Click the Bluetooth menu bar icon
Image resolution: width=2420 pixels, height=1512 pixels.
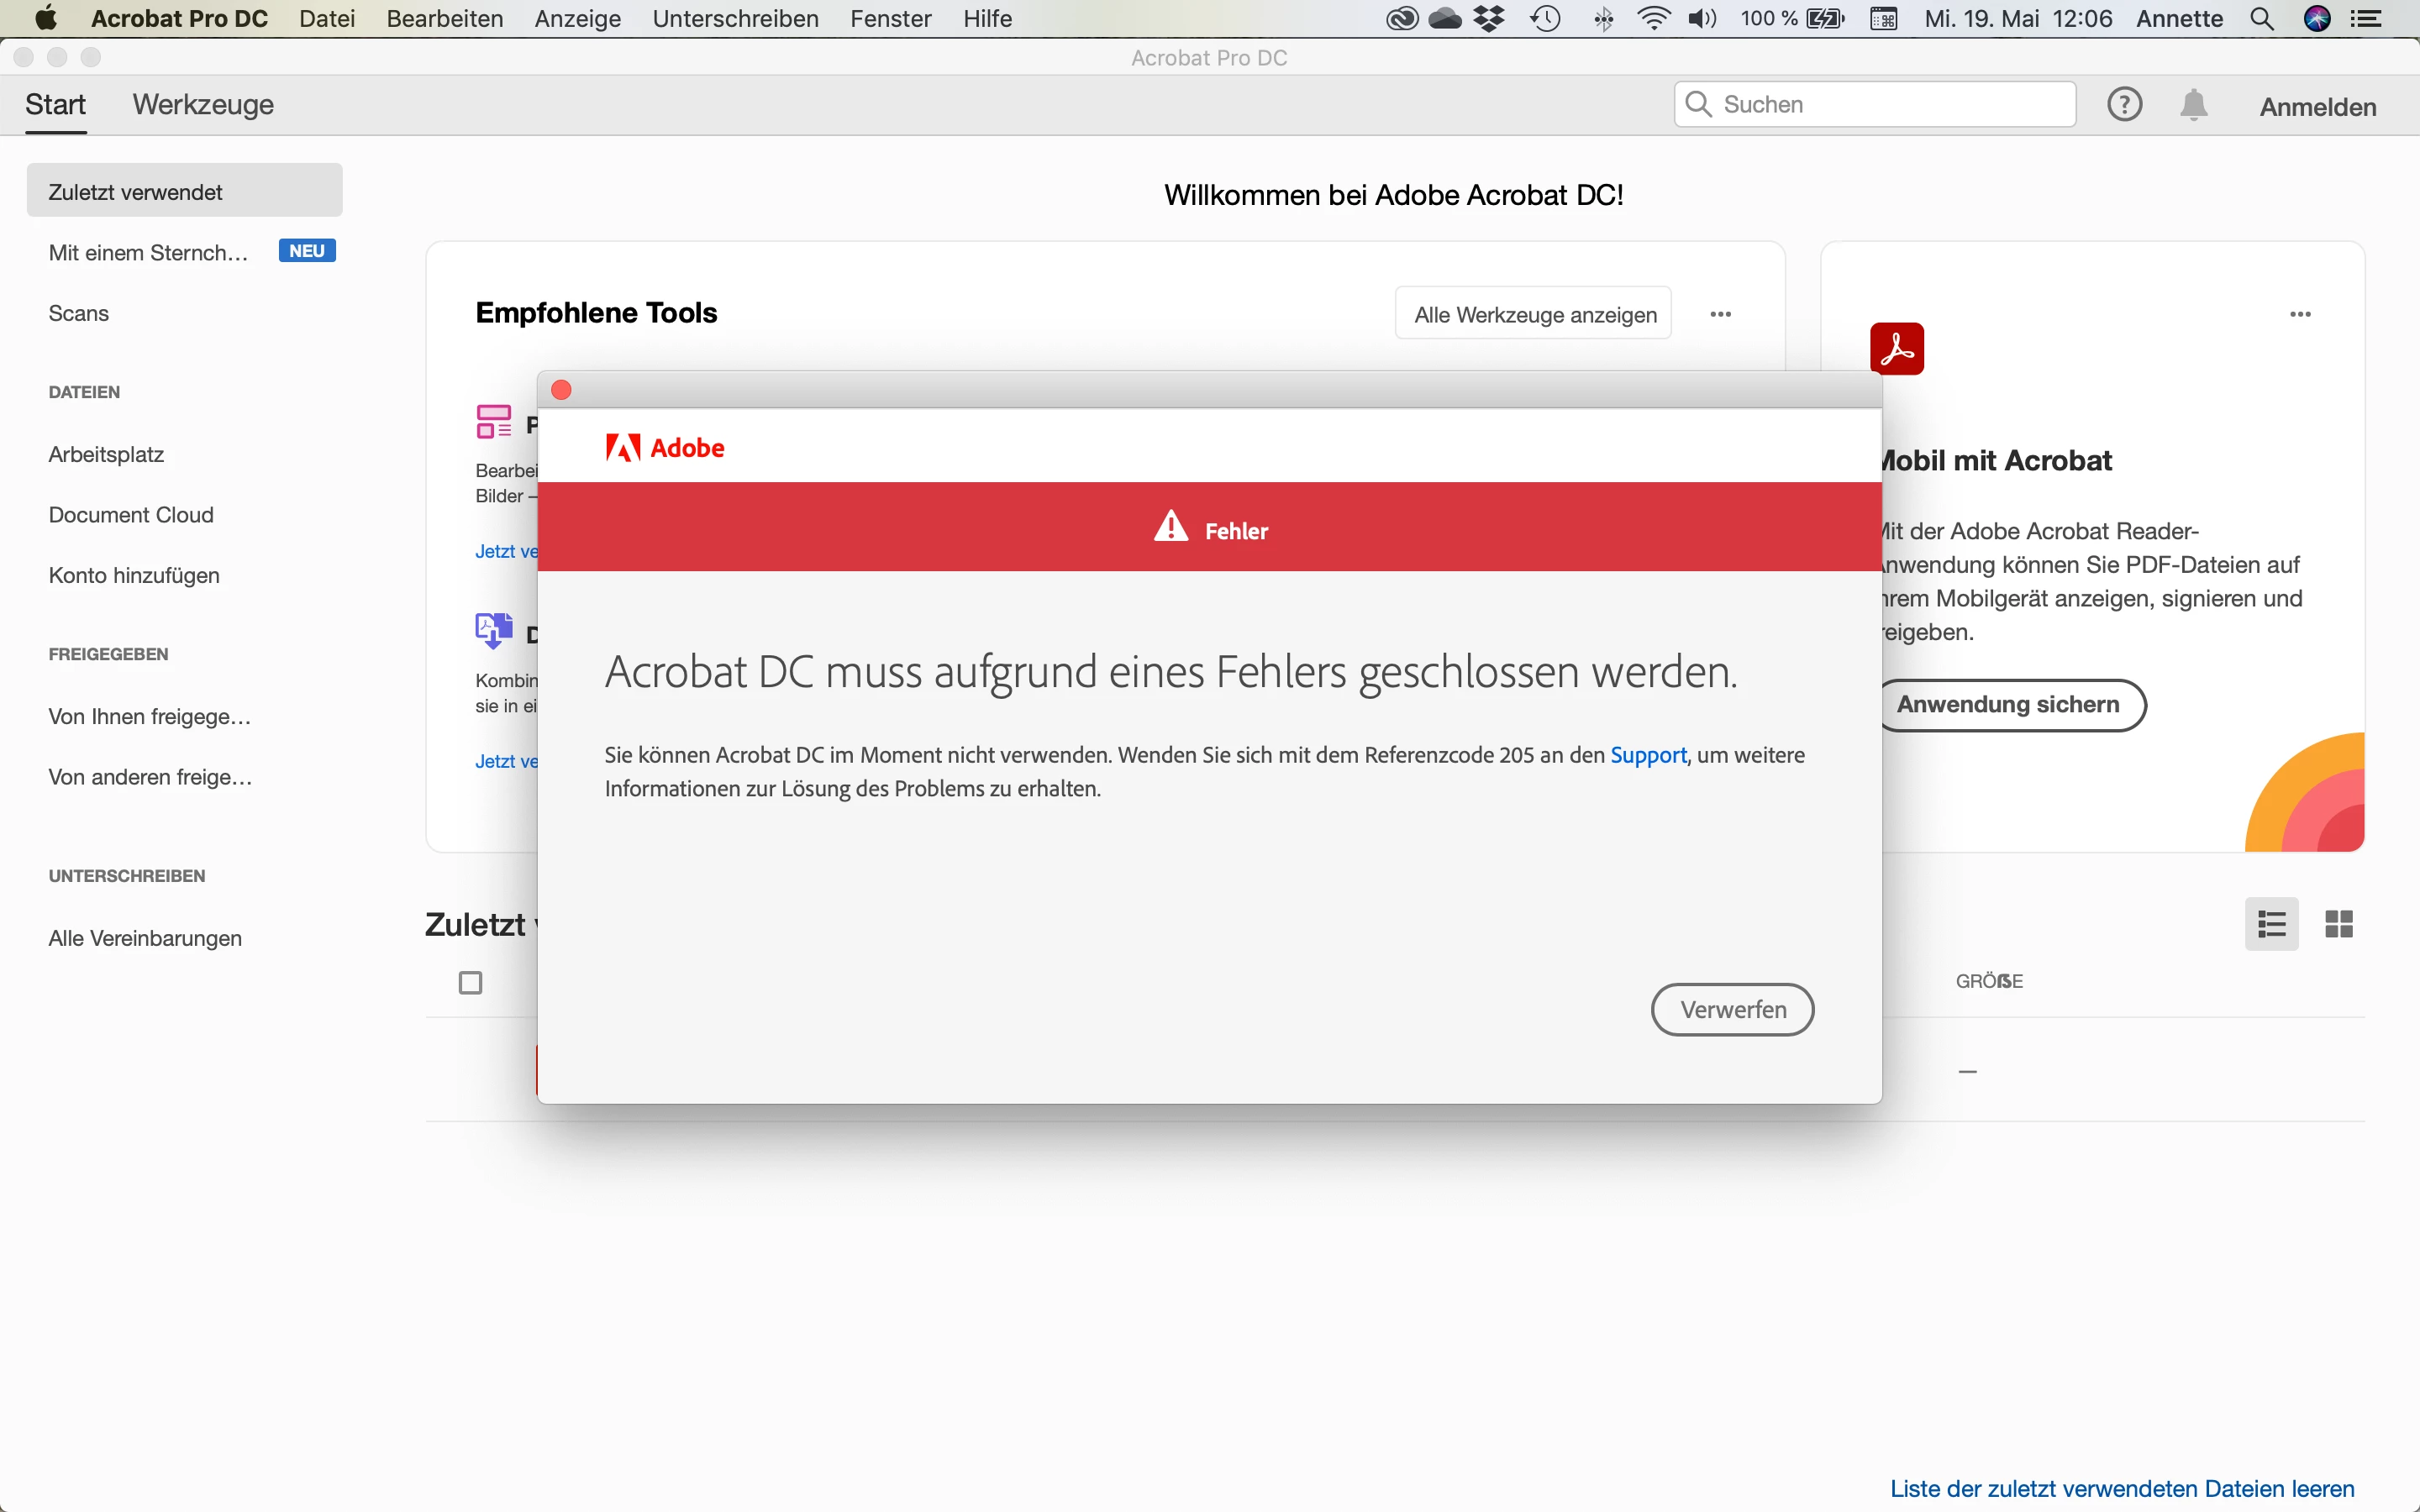(x=1603, y=18)
